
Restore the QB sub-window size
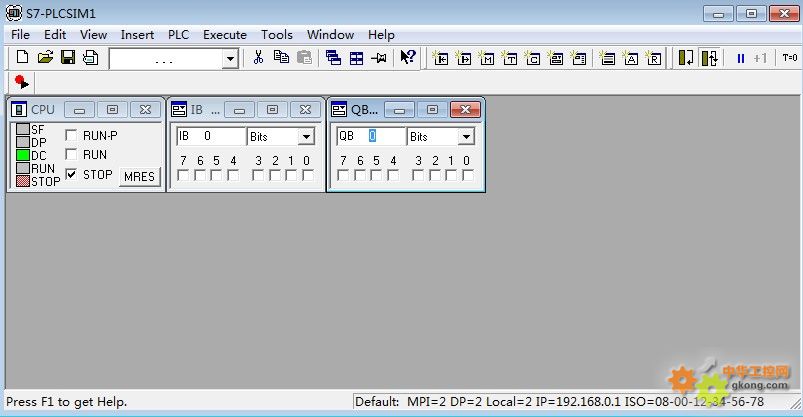point(432,110)
